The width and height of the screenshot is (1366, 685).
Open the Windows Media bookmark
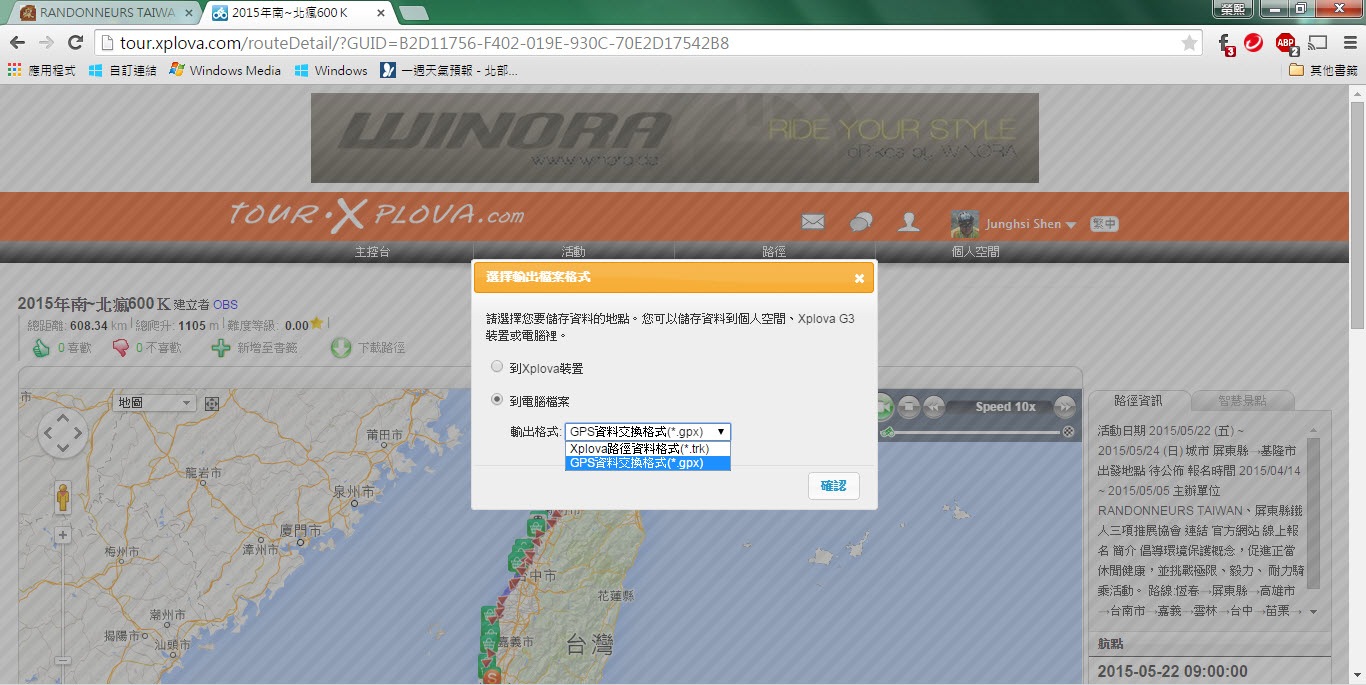225,70
